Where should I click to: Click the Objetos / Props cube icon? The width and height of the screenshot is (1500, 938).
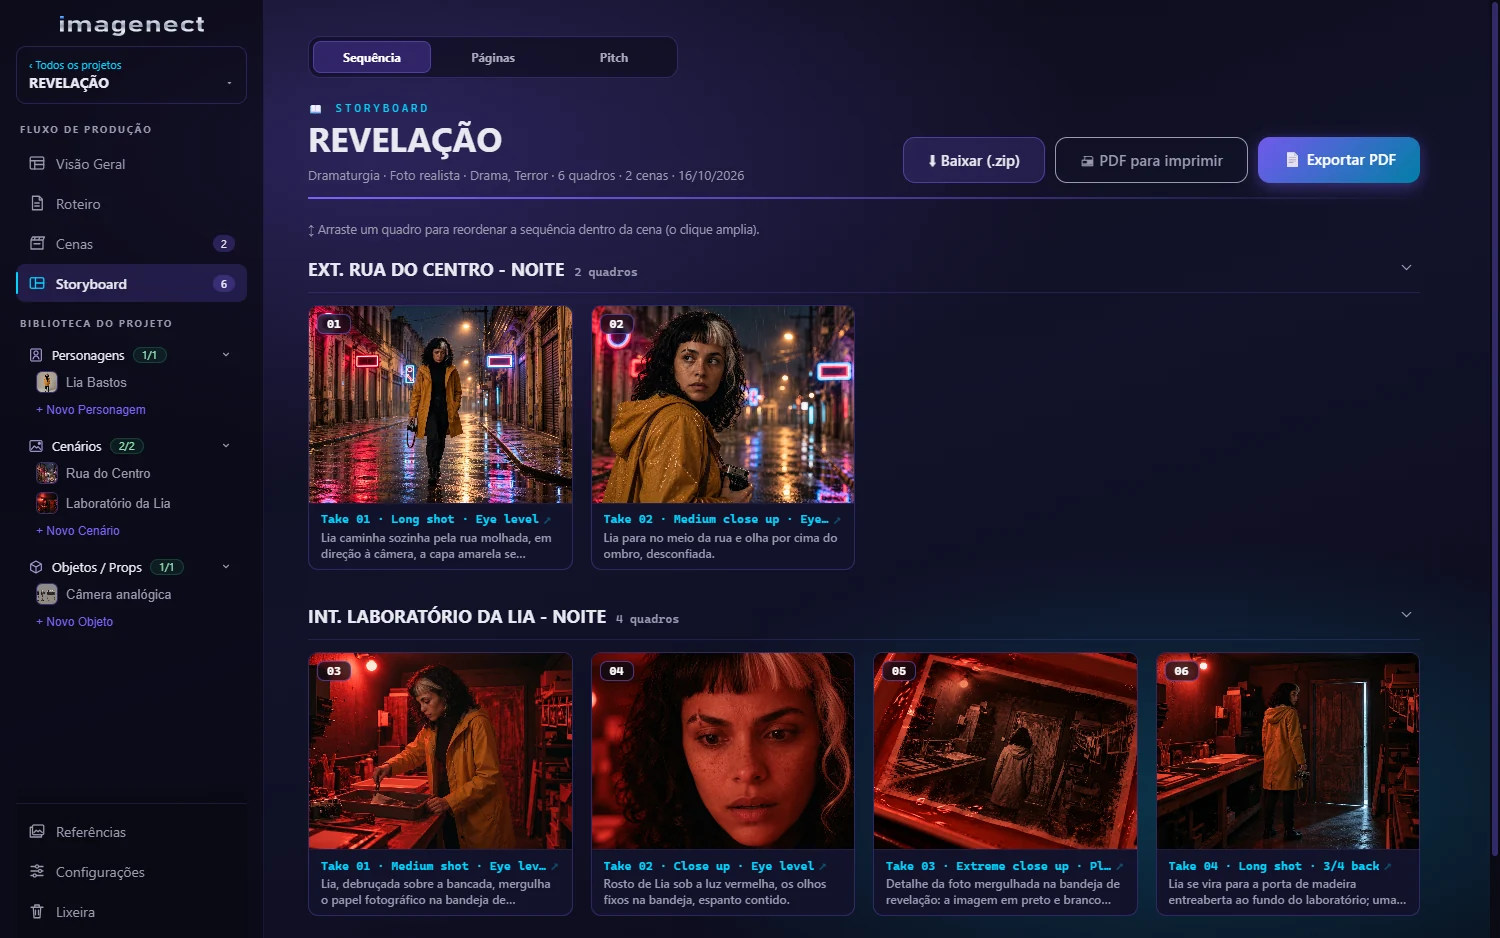36,567
